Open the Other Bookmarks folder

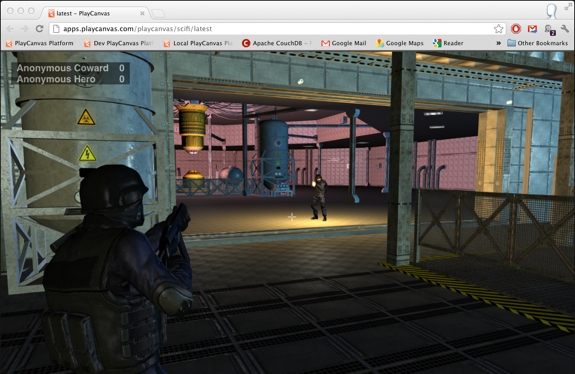[x=538, y=43]
